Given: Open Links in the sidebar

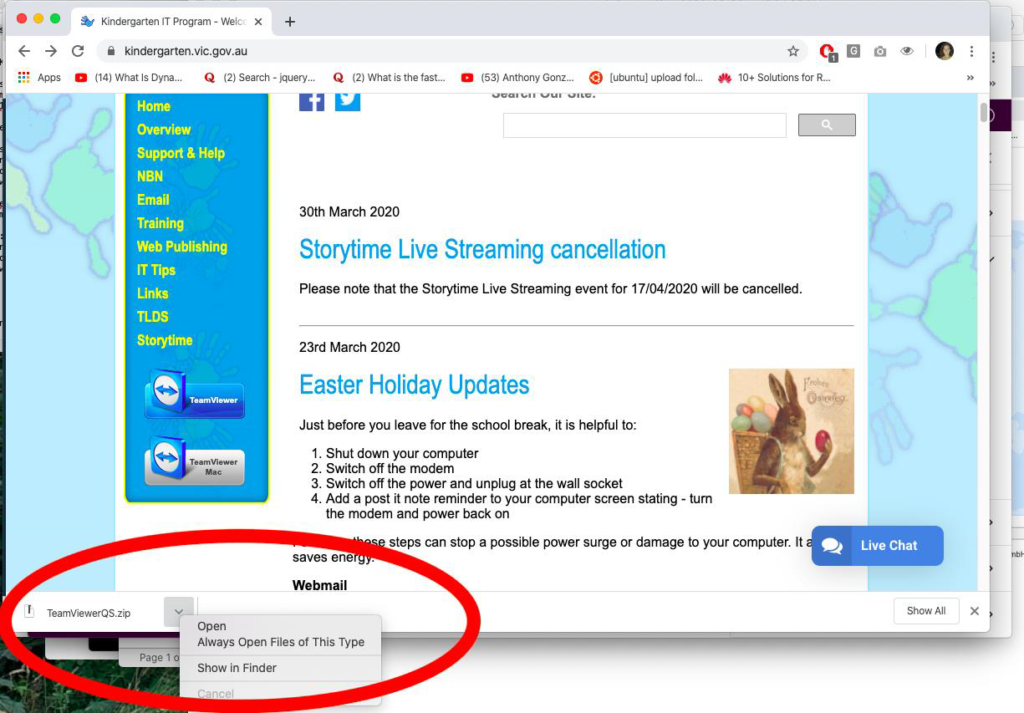Looking at the screenshot, I should (152, 294).
